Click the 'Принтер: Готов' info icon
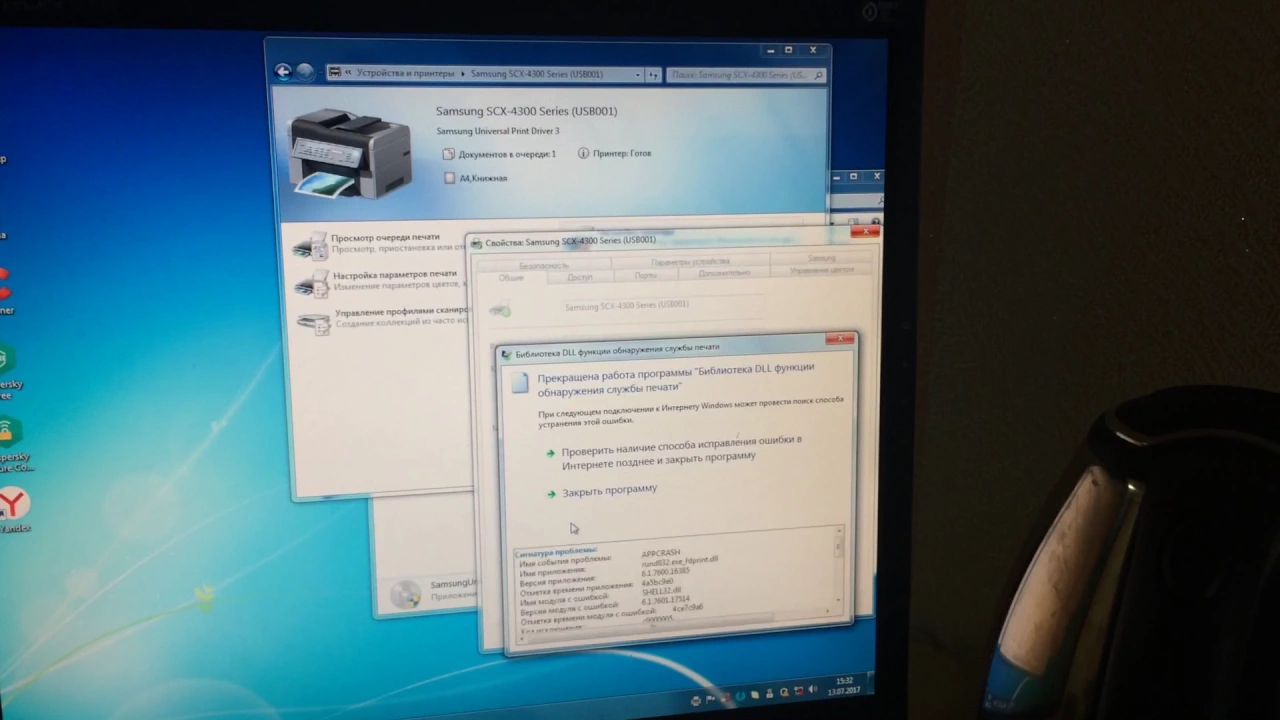Image resolution: width=1280 pixels, height=720 pixels. tap(583, 153)
